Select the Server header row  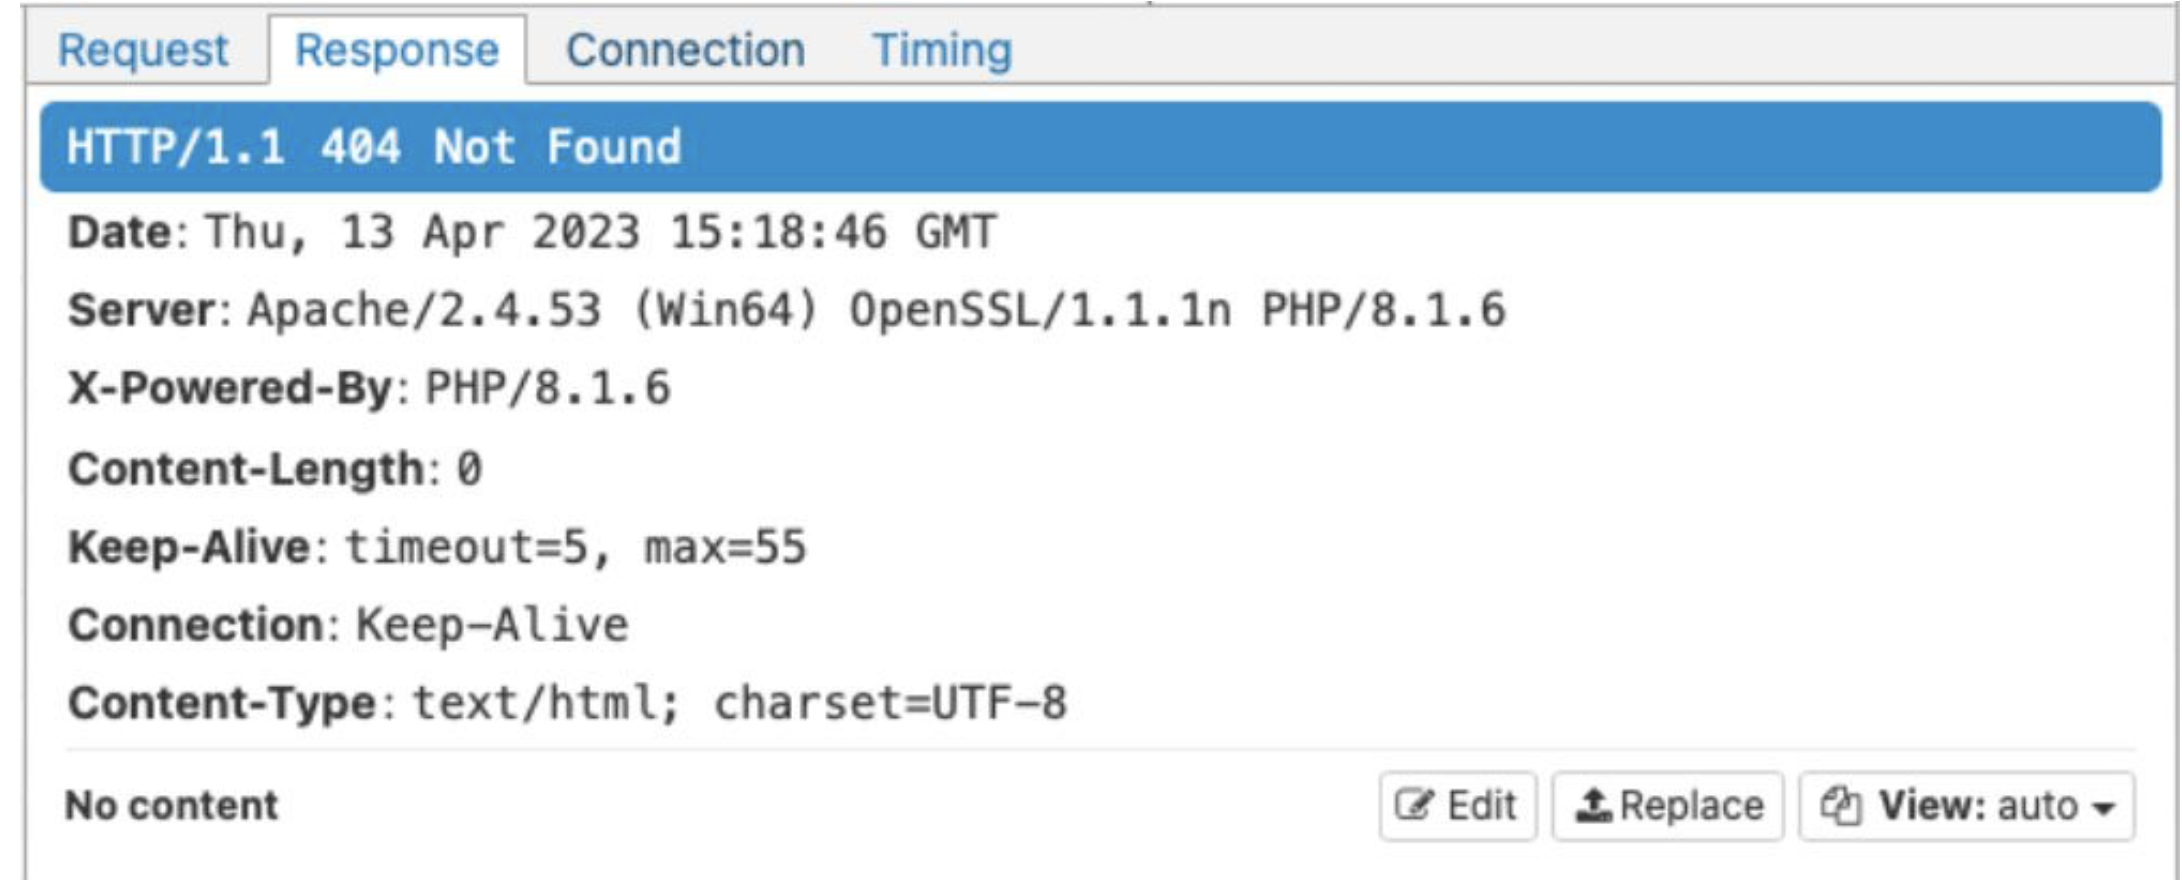(786, 311)
